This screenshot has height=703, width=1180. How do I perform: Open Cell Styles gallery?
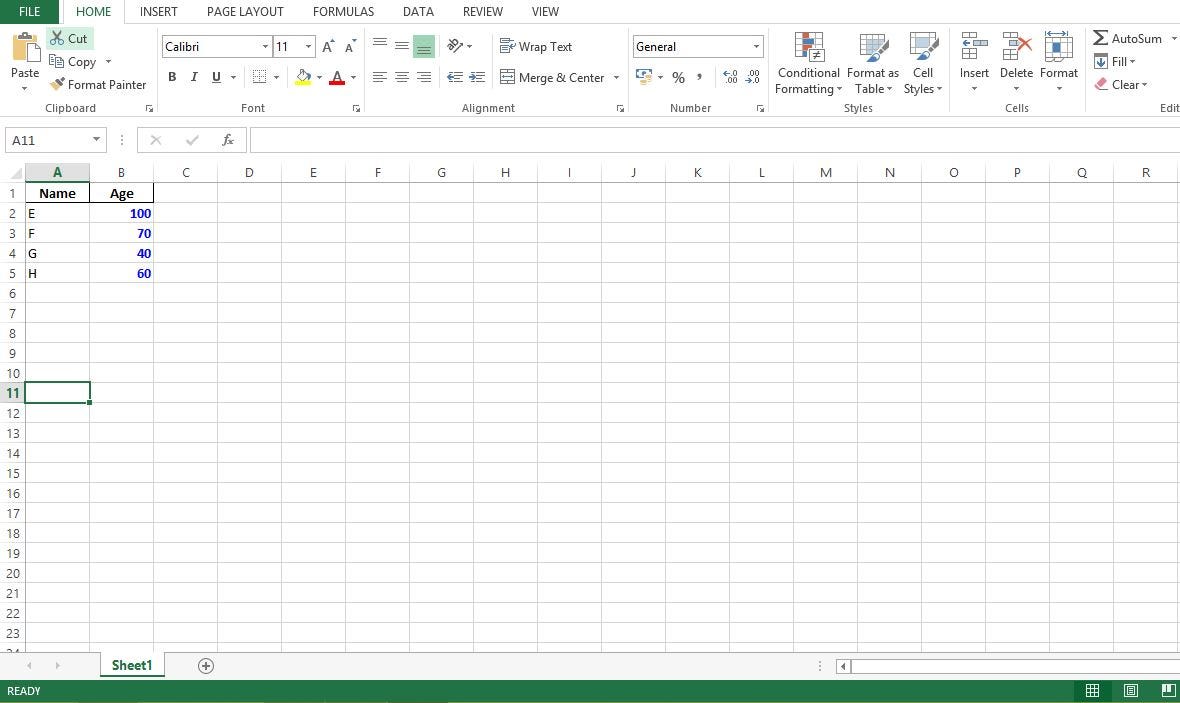click(x=923, y=64)
